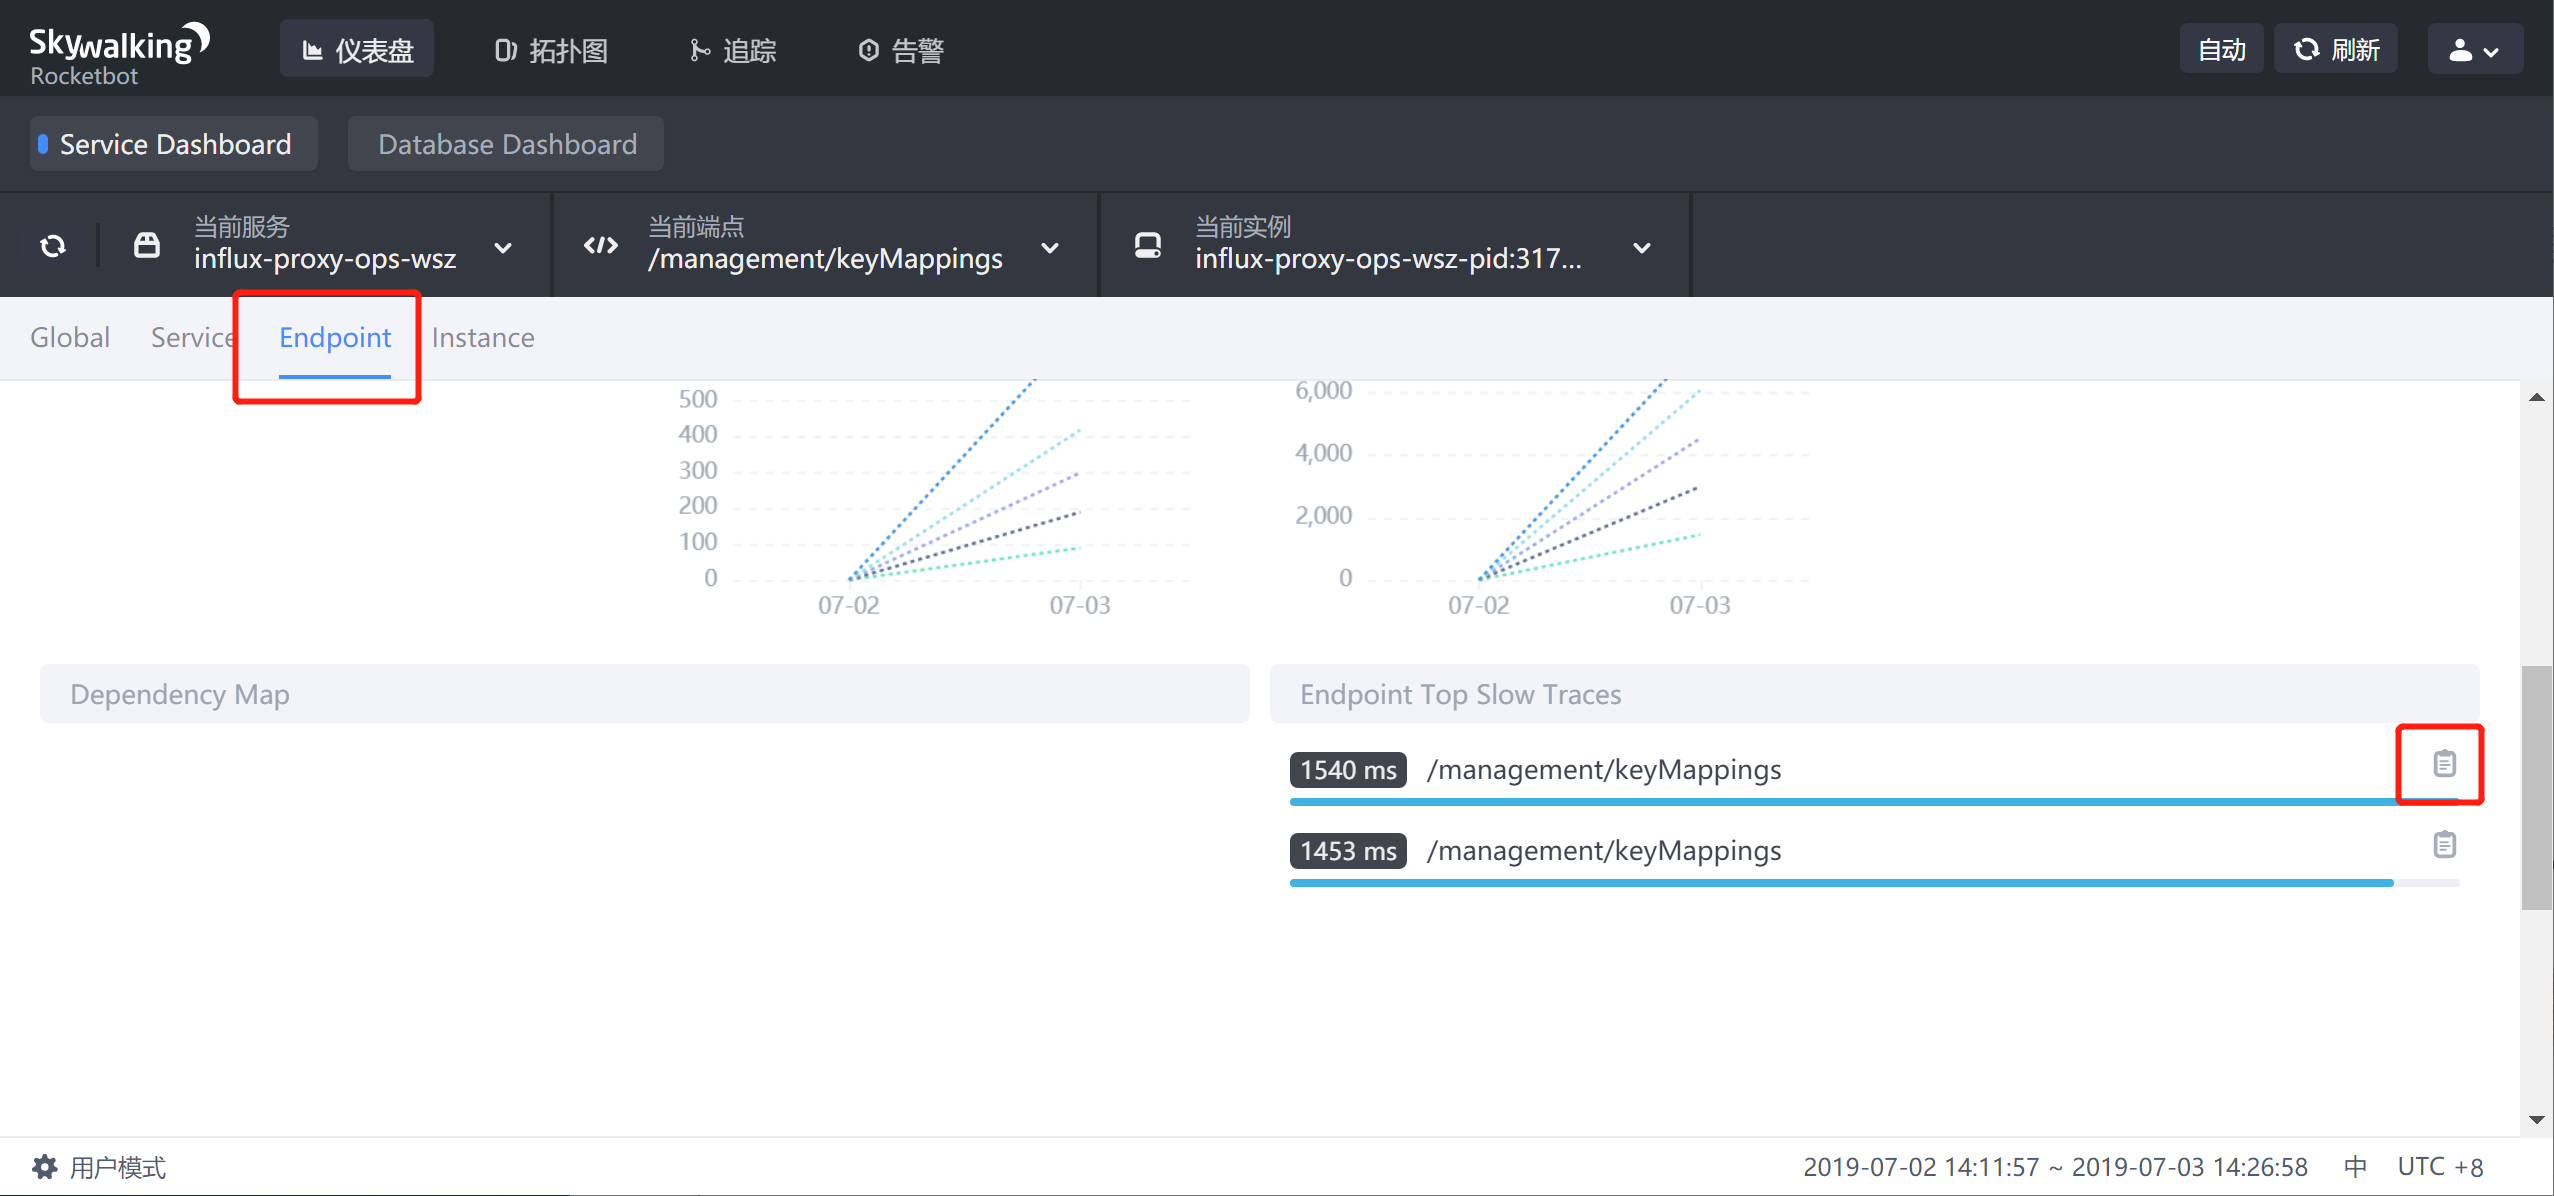Expand the 当前服务 service dropdown

(x=503, y=247)
